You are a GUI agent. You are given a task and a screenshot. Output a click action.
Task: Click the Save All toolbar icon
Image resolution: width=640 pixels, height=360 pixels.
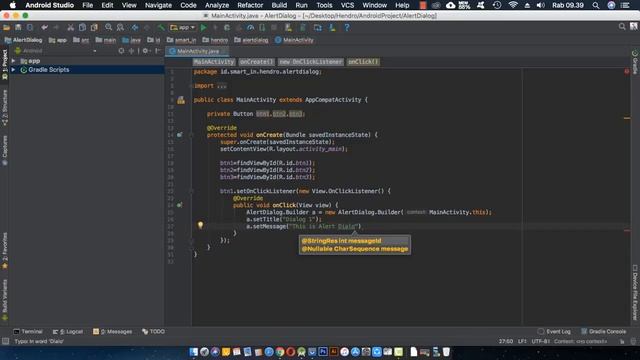pos(18,27)
